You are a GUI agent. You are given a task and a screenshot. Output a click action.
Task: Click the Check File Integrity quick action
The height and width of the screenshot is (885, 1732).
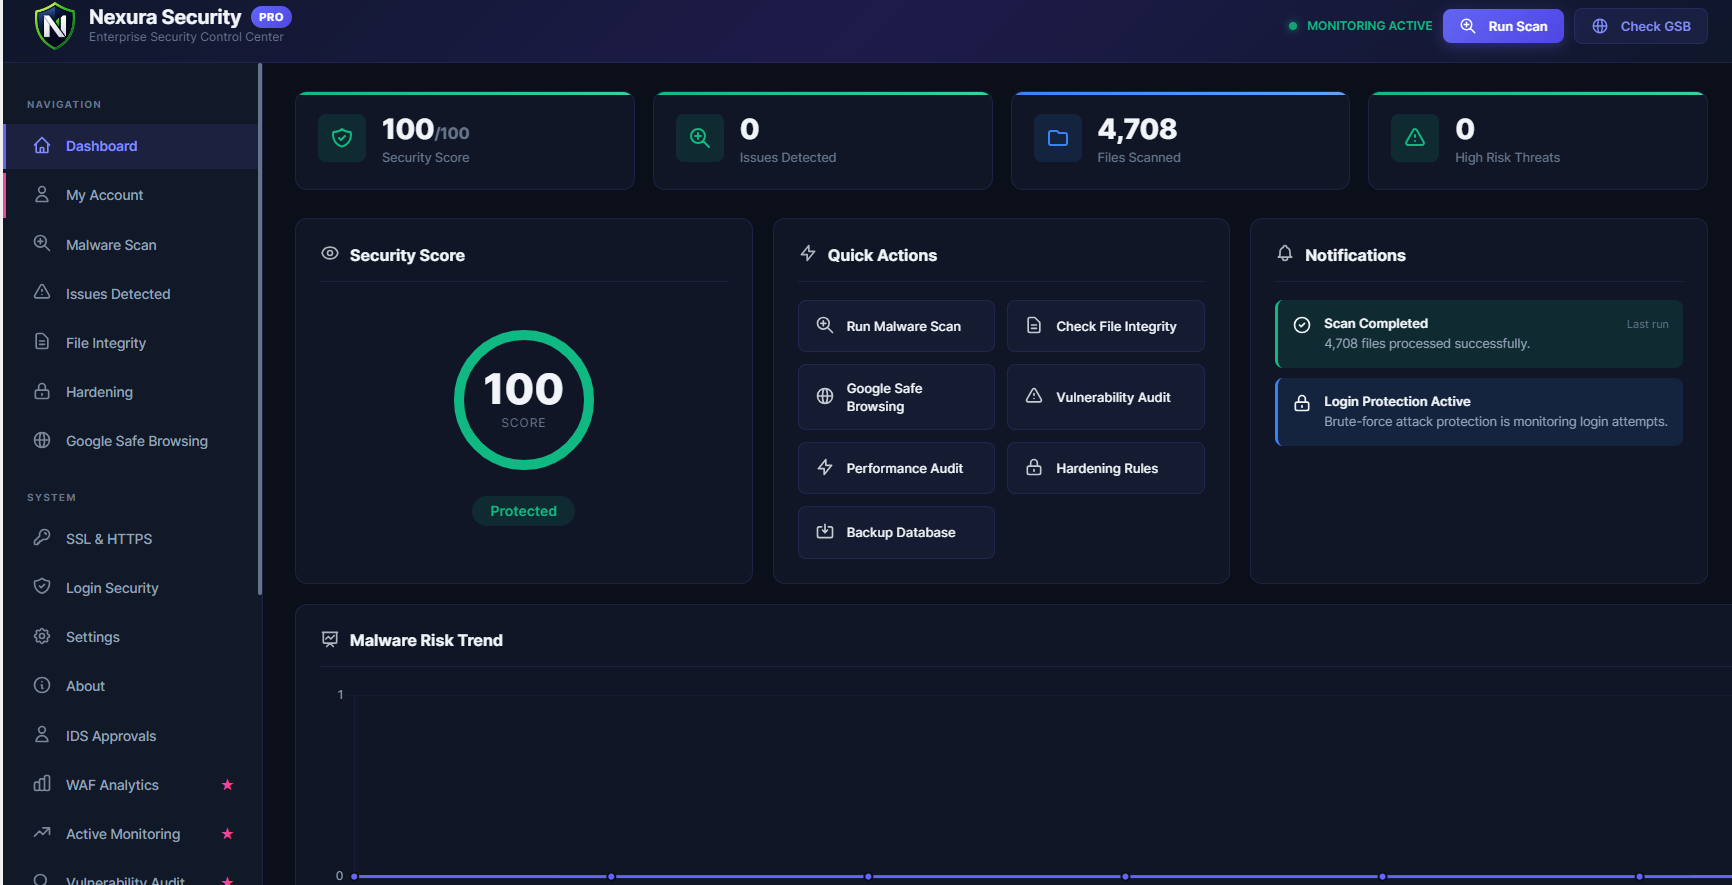[x=1106, y=326]
